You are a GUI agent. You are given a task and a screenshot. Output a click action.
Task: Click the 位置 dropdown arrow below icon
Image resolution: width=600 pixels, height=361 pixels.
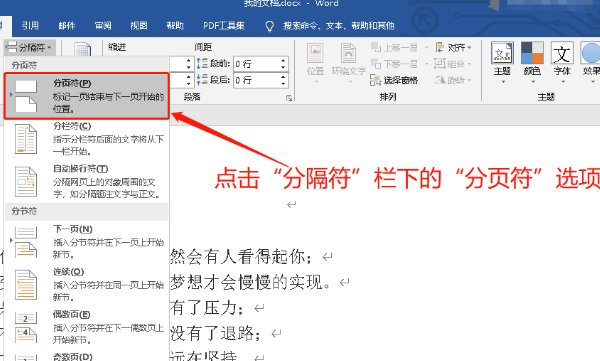pyautogui.click(x=316, y=82)
